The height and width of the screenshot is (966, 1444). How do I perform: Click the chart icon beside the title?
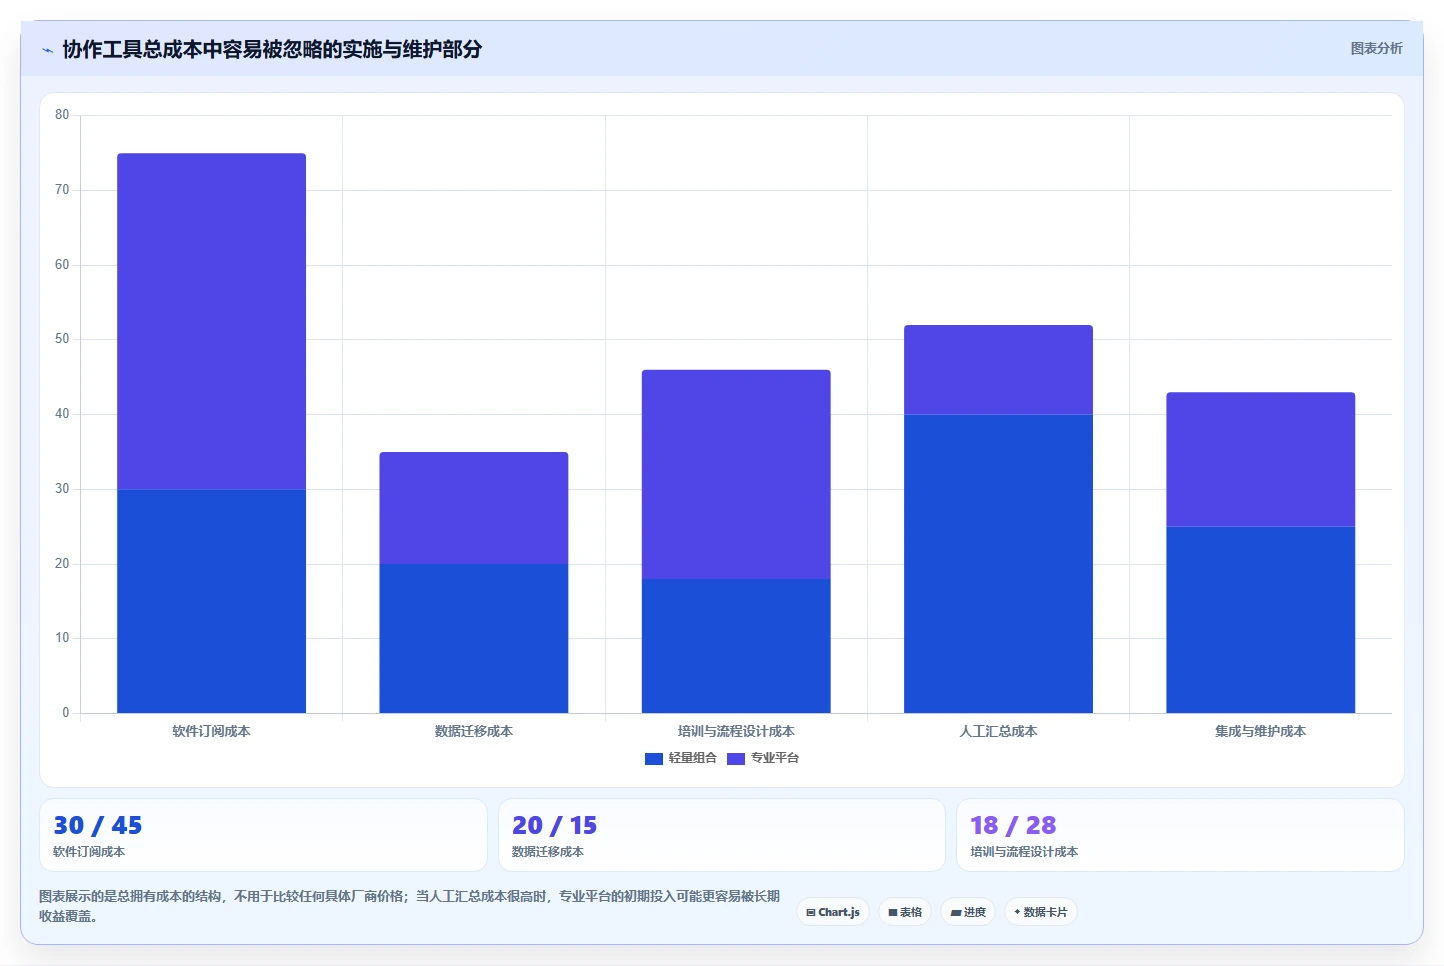point(47,50)
